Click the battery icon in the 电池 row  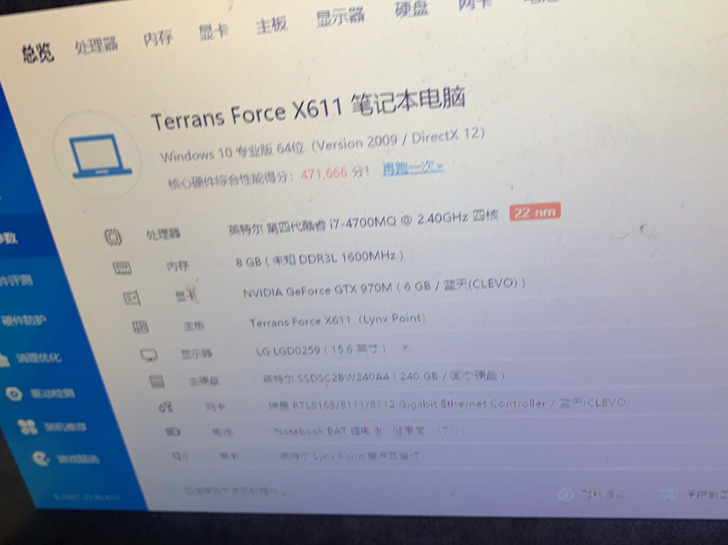(x=173, y=432)
